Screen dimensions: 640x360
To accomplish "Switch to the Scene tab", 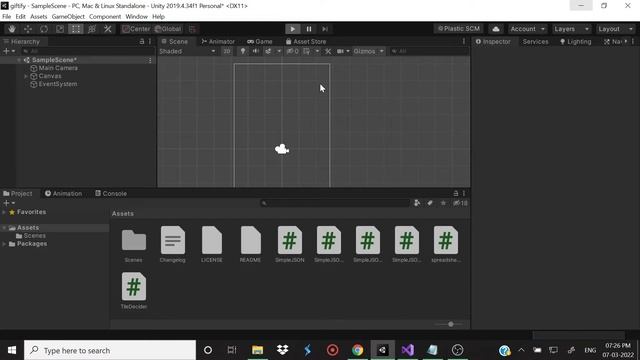I will point(175,42).
